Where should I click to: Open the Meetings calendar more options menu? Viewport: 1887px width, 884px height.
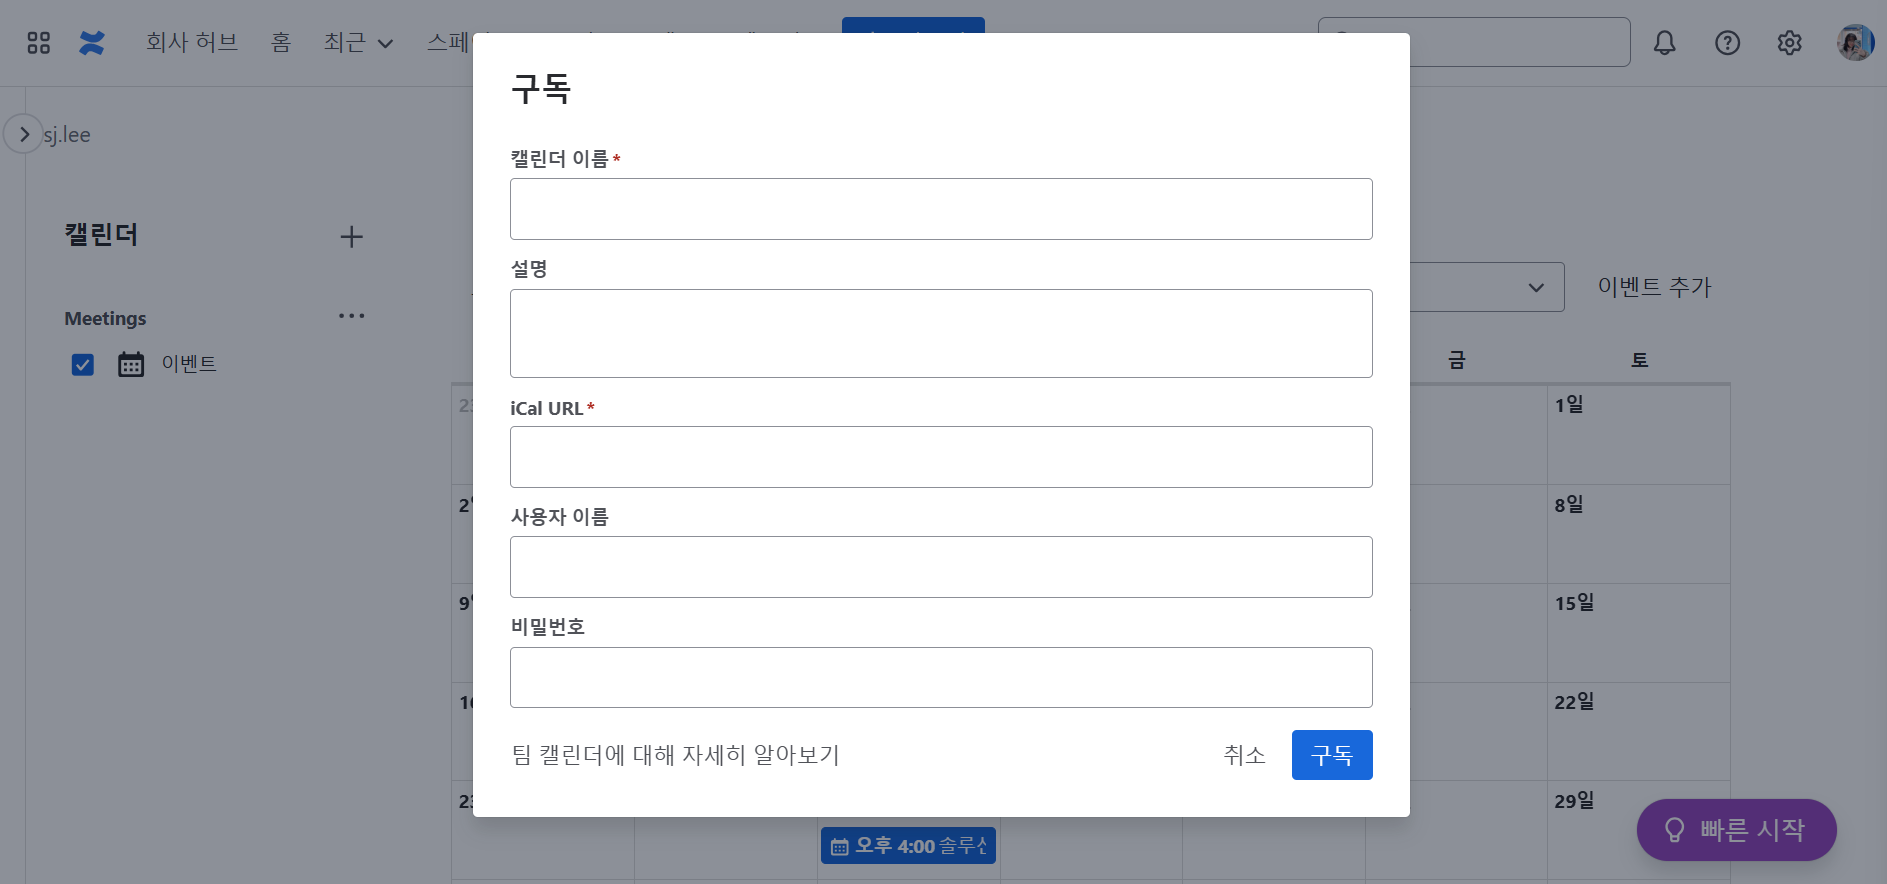click(351, 317)
